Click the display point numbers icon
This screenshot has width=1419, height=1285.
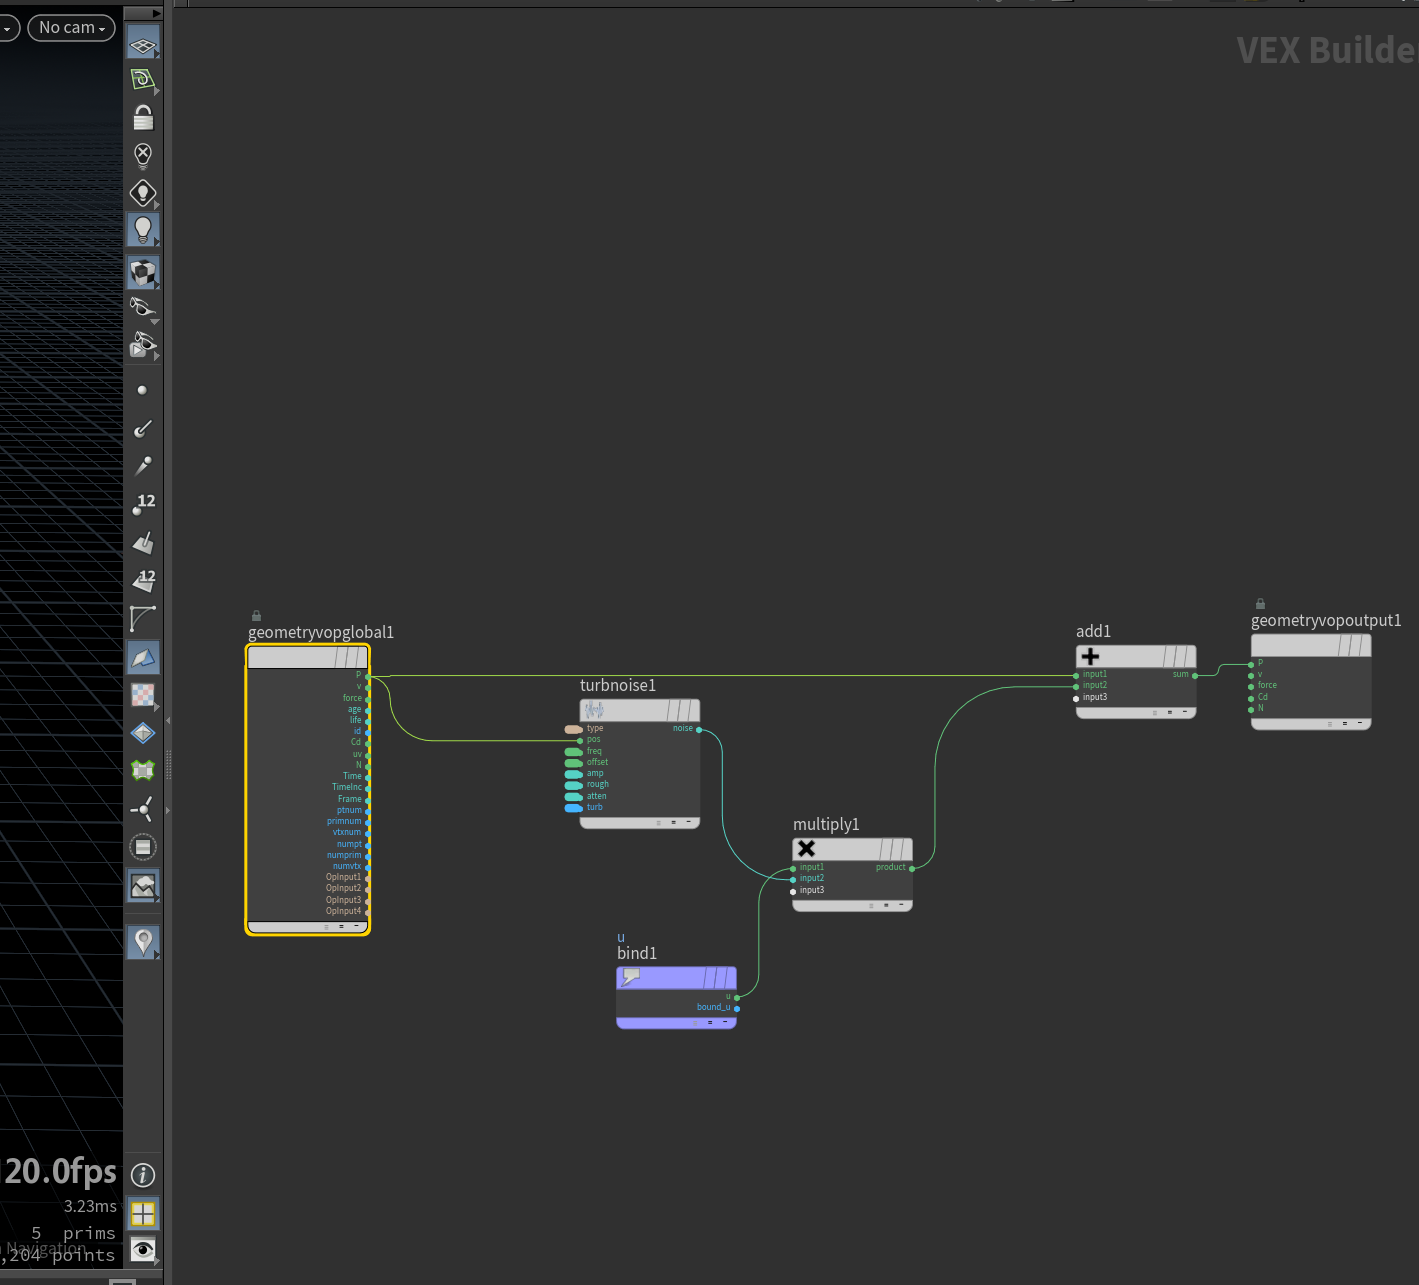(x=143, y=504)
